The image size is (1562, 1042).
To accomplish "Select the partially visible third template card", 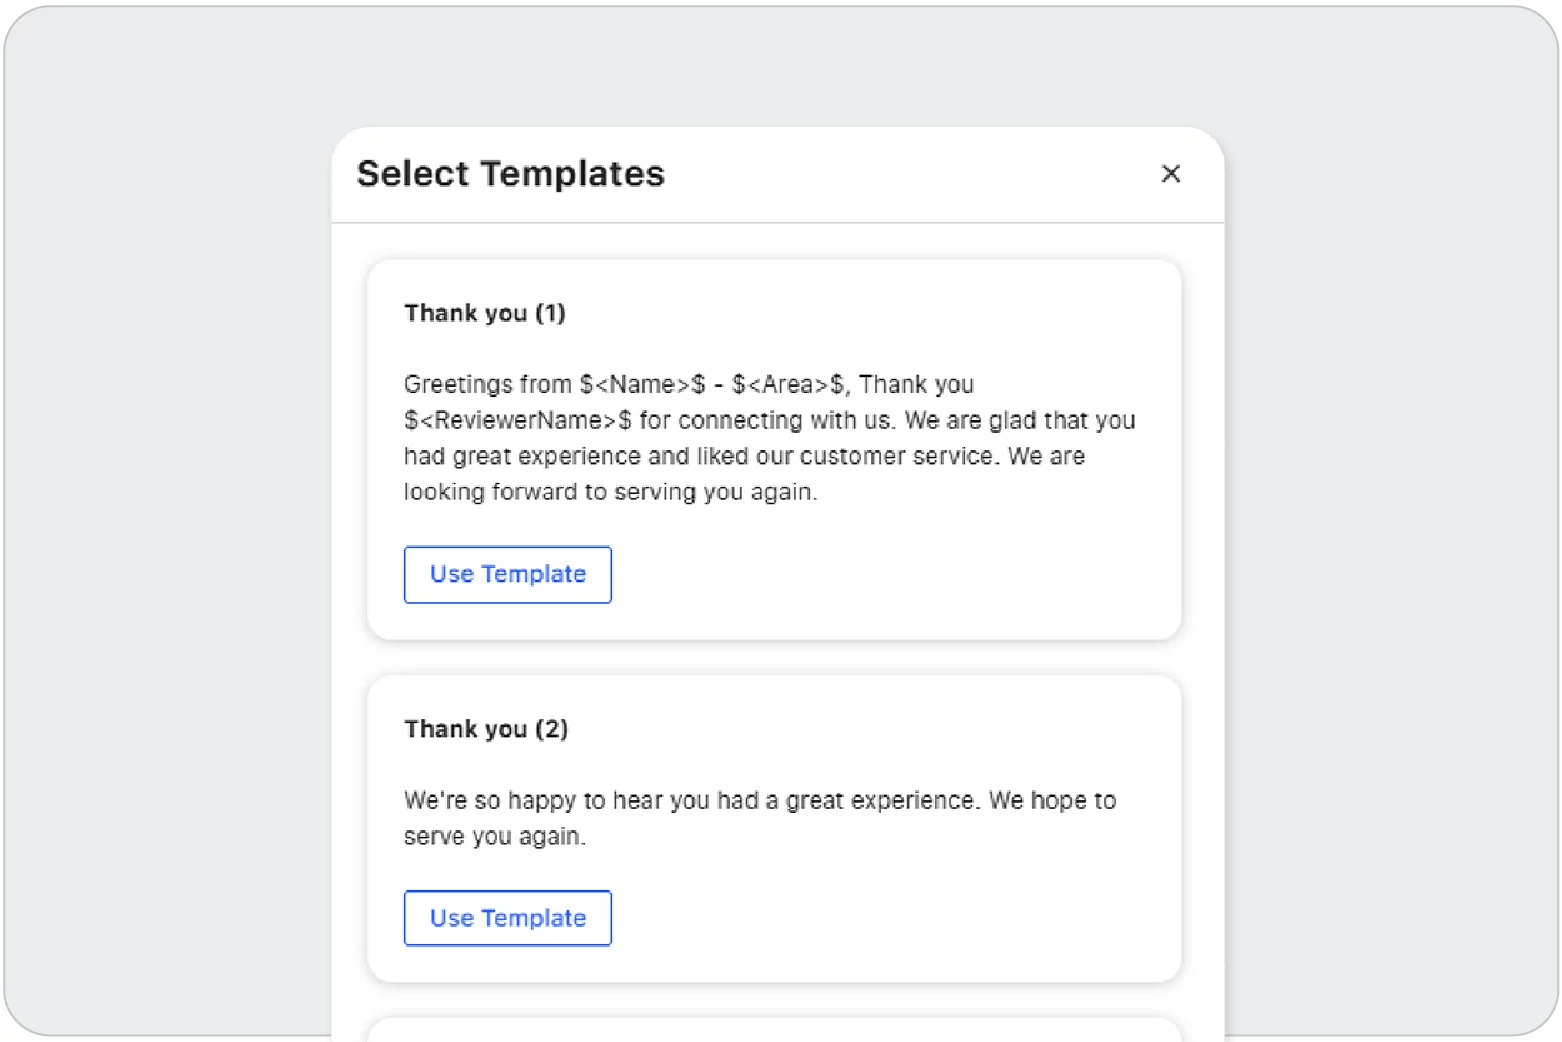I will [x=774, y=1030].
